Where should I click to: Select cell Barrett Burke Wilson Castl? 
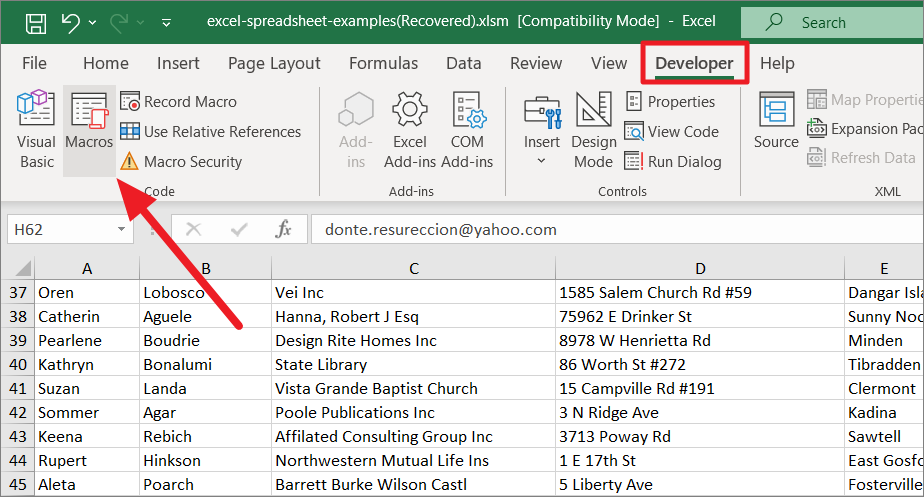[x=414, y=485]
